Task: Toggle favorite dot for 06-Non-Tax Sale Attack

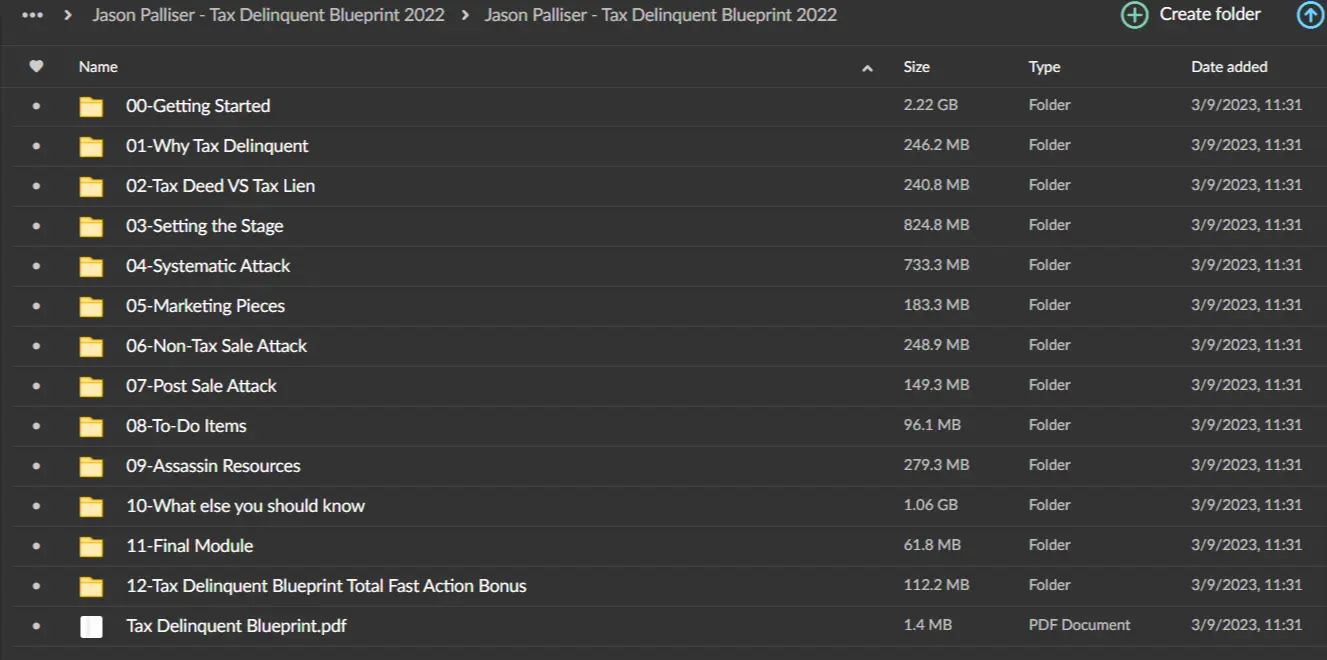Action: (x=37, y=346)
